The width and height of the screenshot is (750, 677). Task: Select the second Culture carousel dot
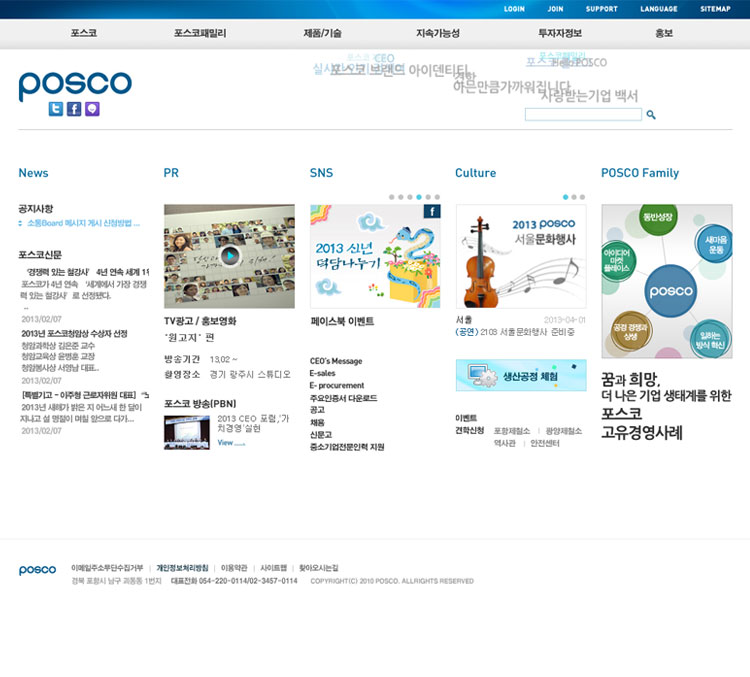point(574,197)
